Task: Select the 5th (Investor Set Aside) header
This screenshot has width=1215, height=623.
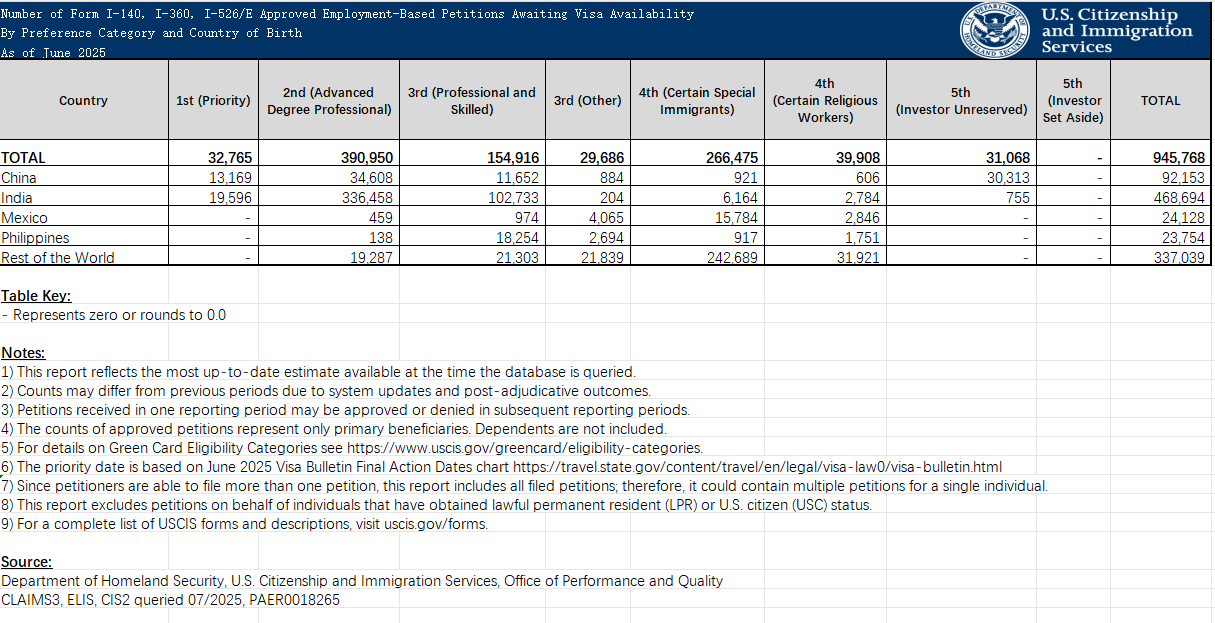Action: pyautogui.click(x=1073, y=100)
